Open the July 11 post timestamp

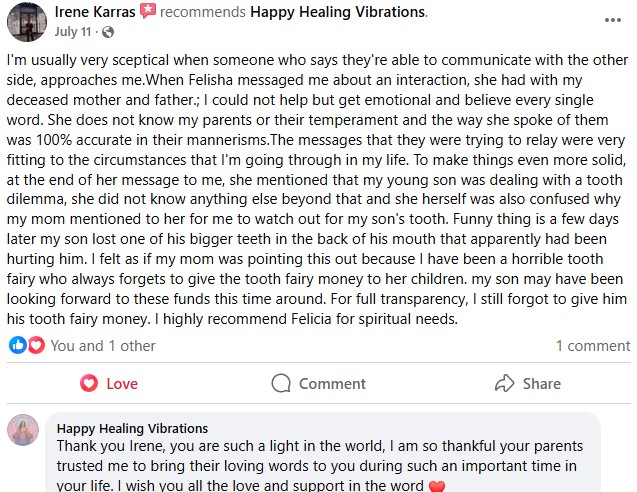[74, 32]
